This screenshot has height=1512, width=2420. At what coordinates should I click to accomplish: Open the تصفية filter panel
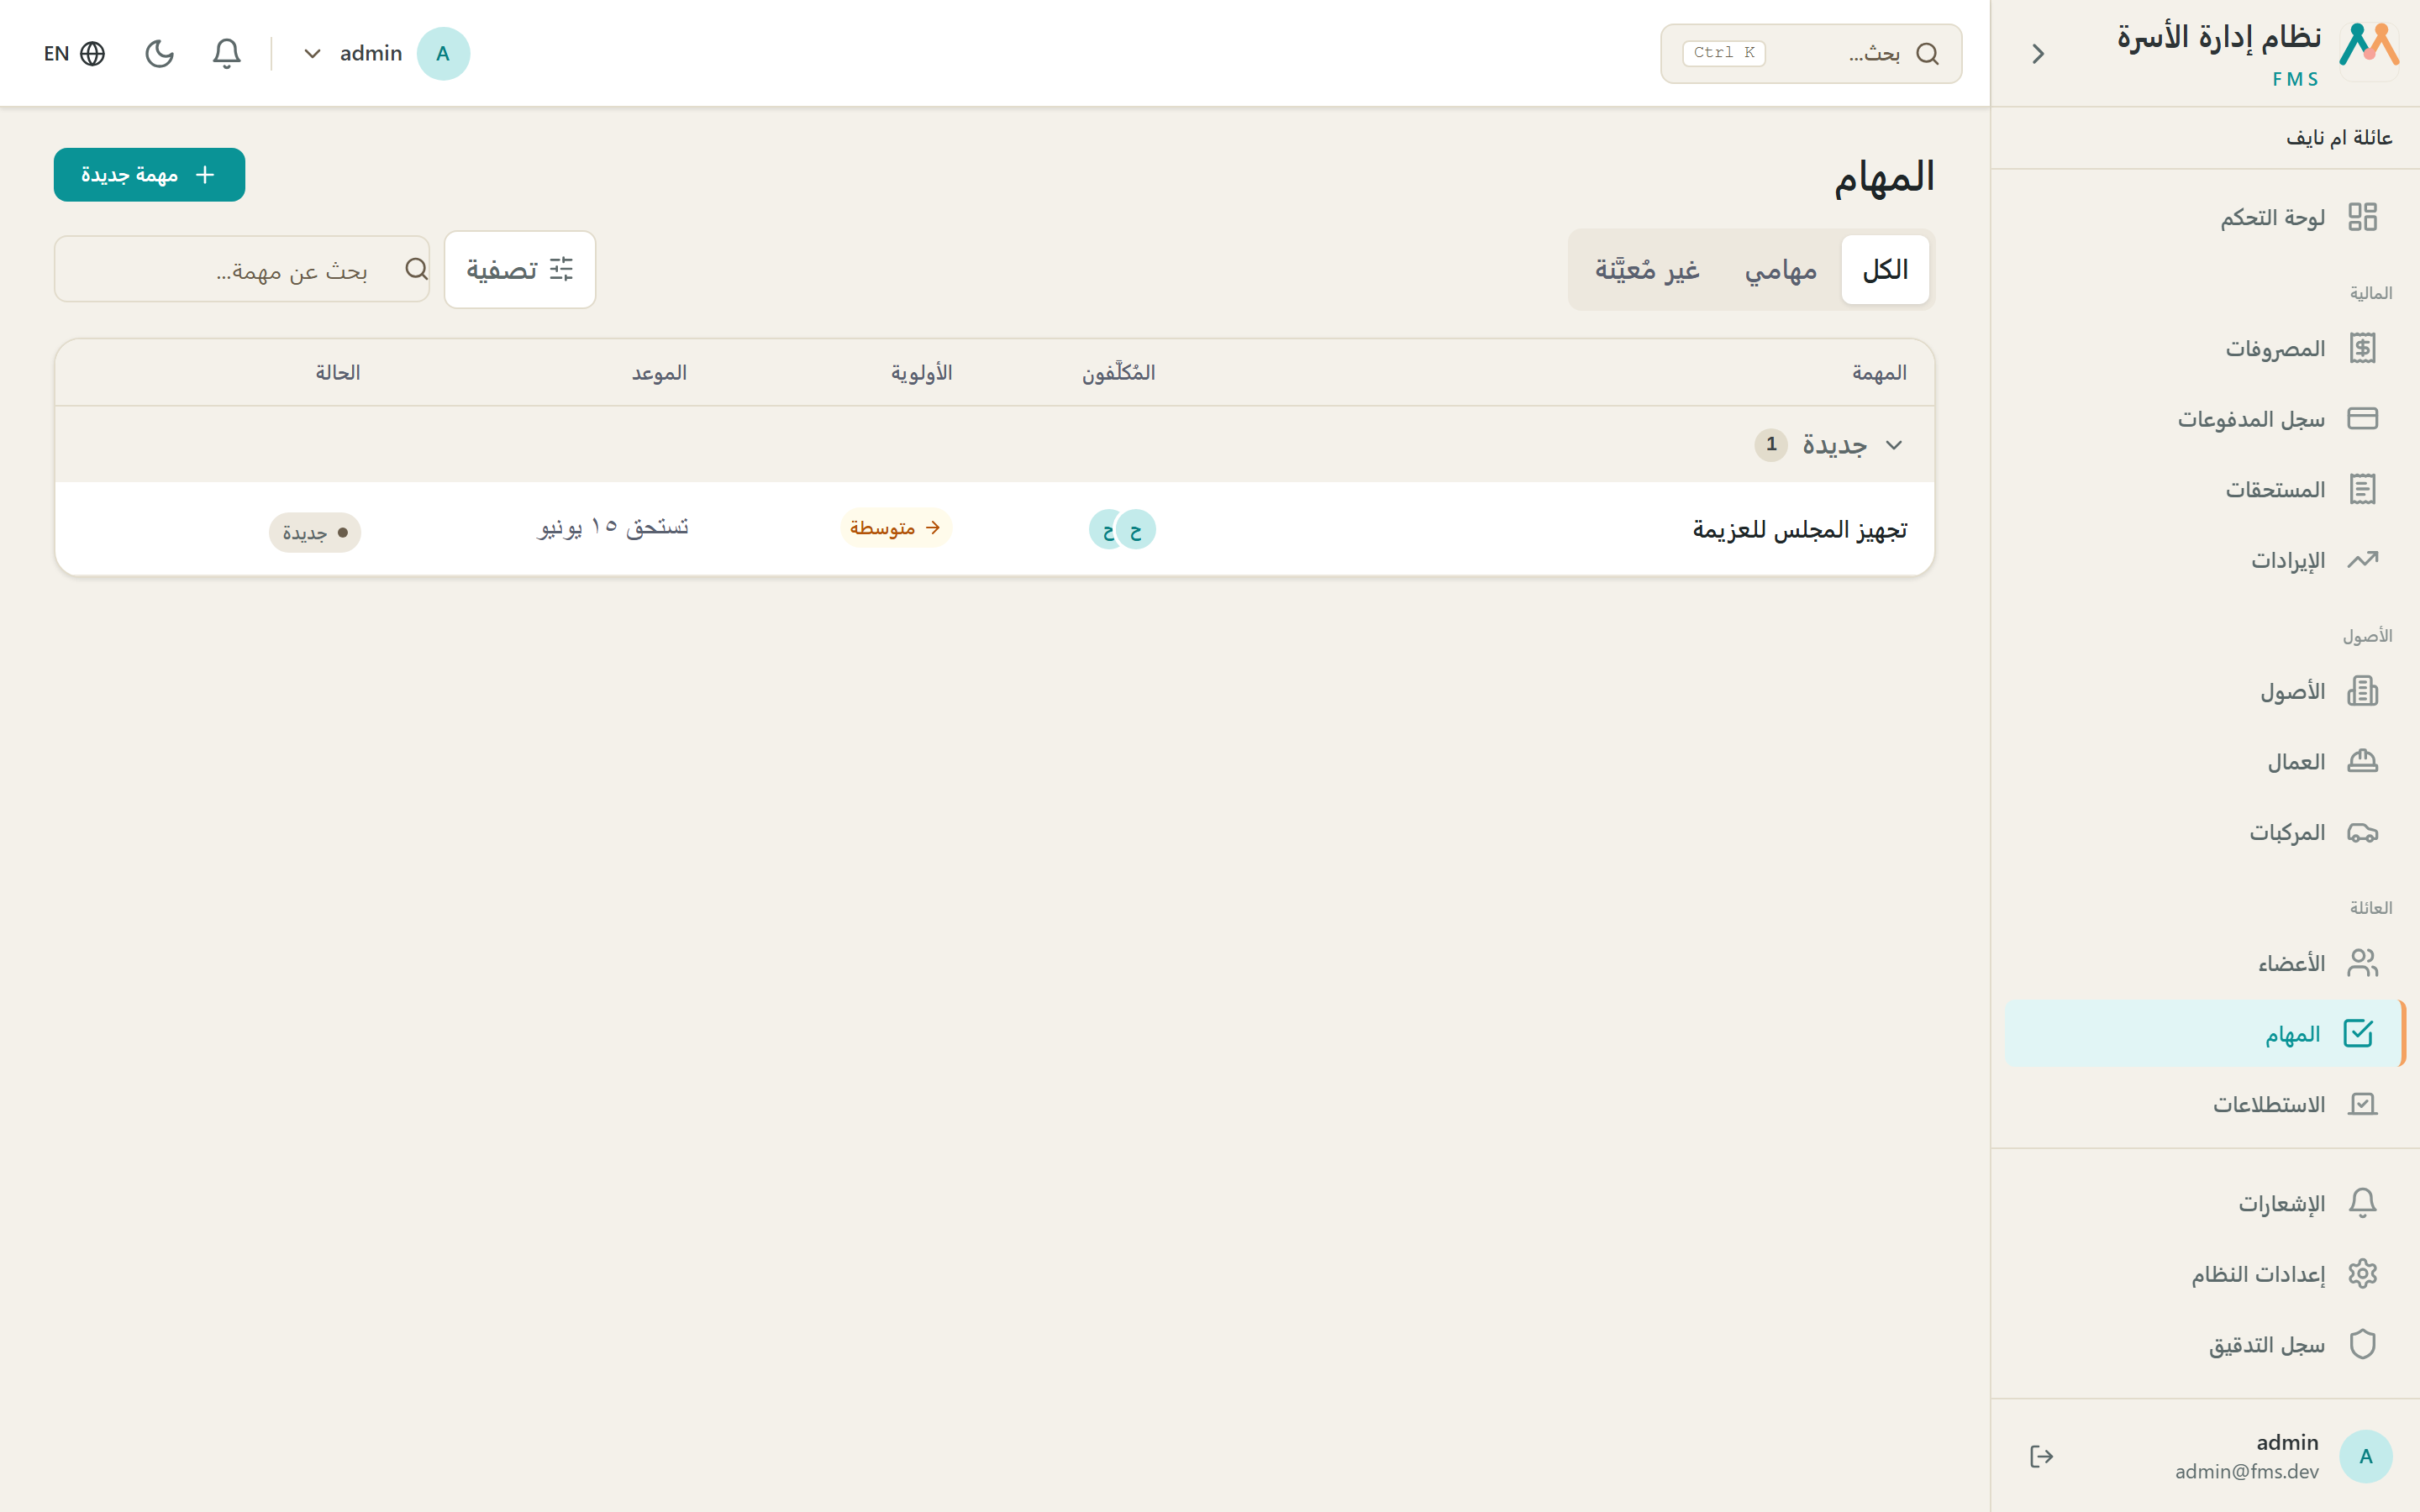520,269
